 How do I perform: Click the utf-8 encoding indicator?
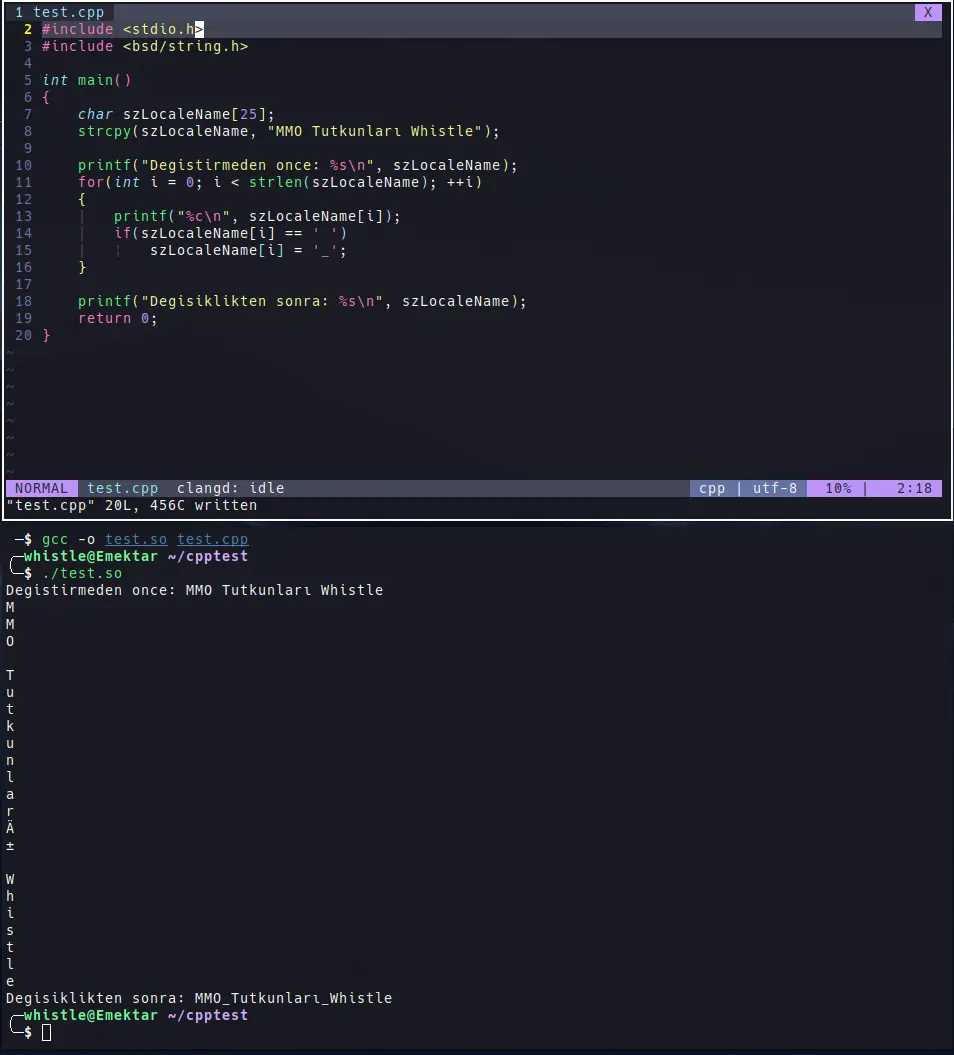775,488
